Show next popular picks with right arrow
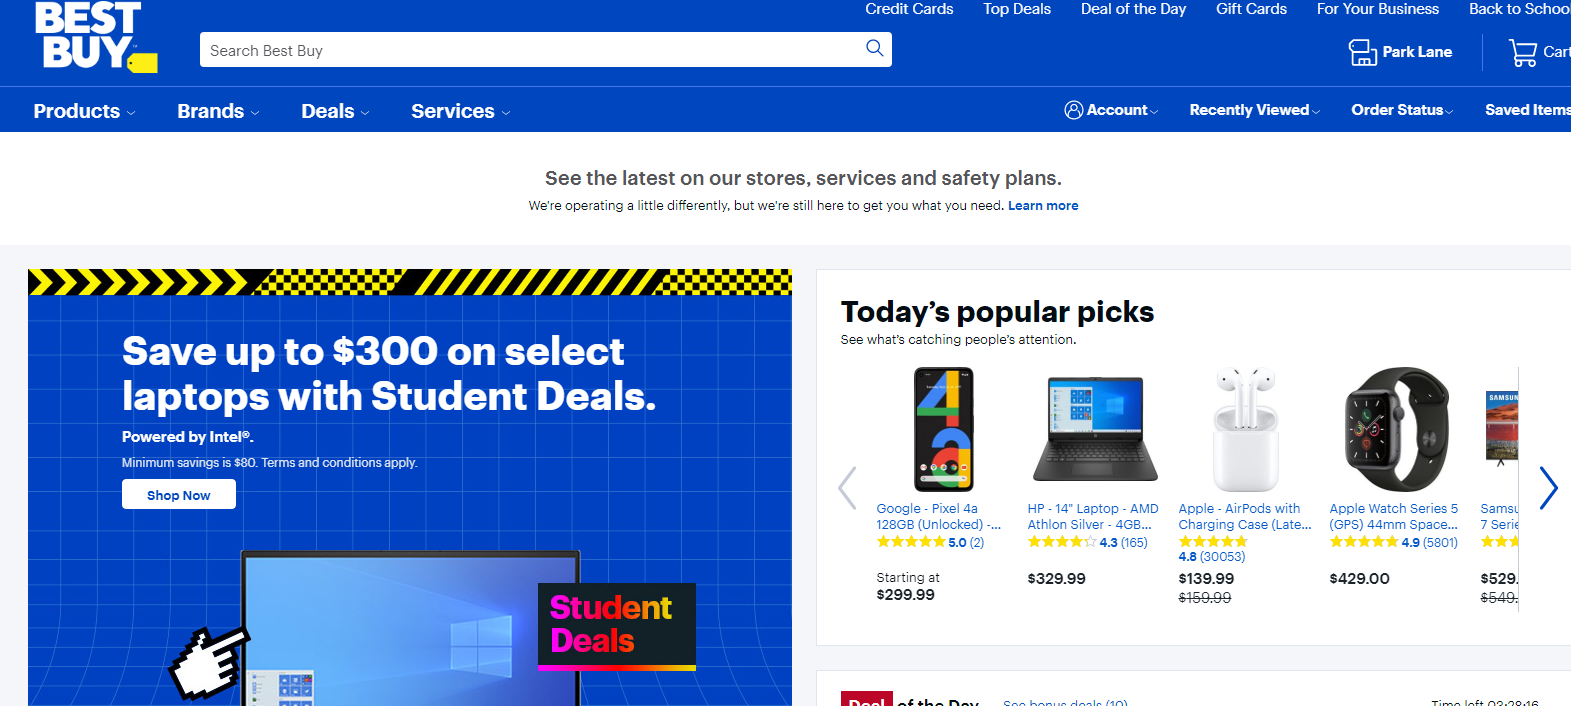This screenshot has width=1571, height=706. pyautogui.click(x=1548, y=488)
